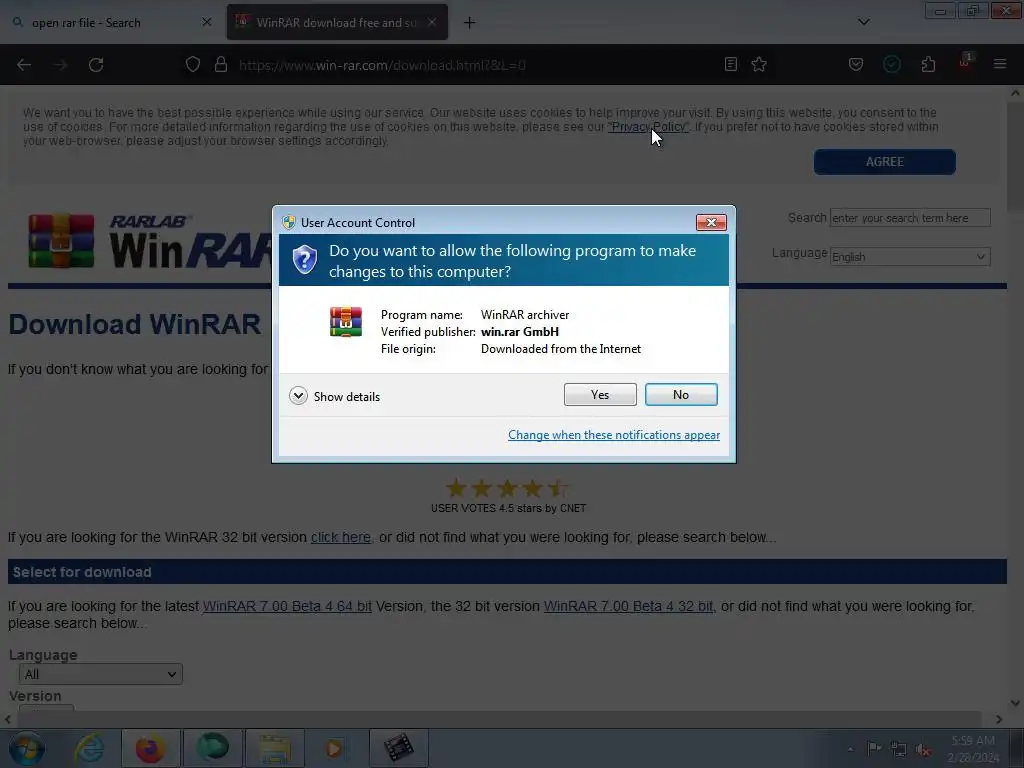
Task: Open the Pocket save icon
Action: [x=856, y=64]
